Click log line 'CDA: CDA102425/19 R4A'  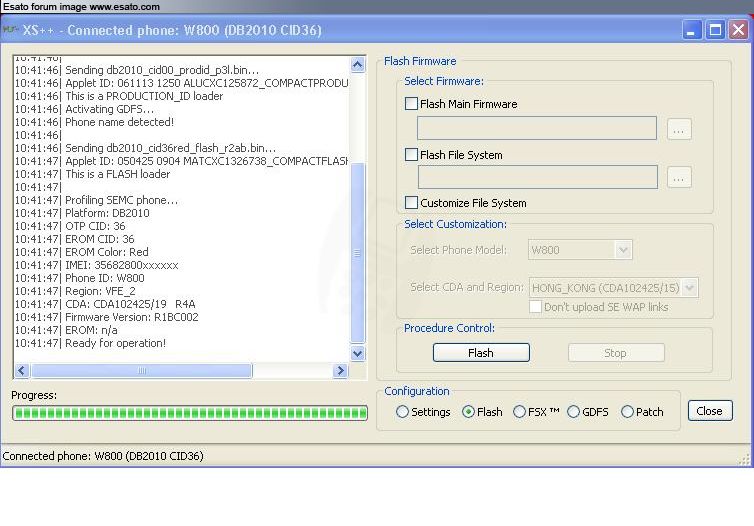pyautogui.click(x=130, y=304)
